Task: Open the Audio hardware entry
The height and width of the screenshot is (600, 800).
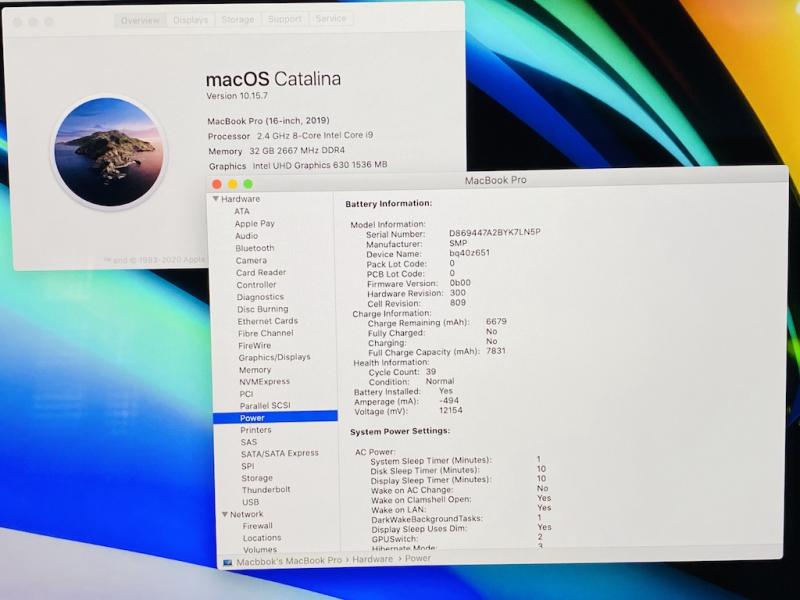Action: pos(246,236)
